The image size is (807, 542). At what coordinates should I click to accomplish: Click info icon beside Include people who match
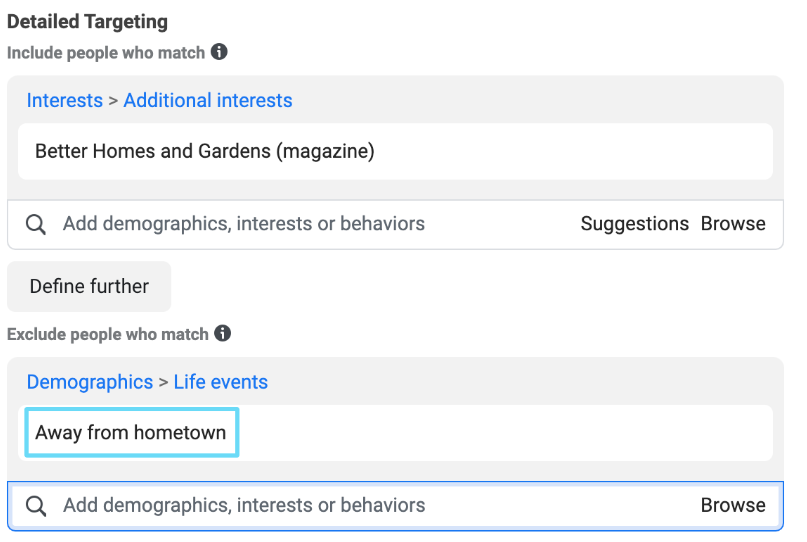coord(219,52)
